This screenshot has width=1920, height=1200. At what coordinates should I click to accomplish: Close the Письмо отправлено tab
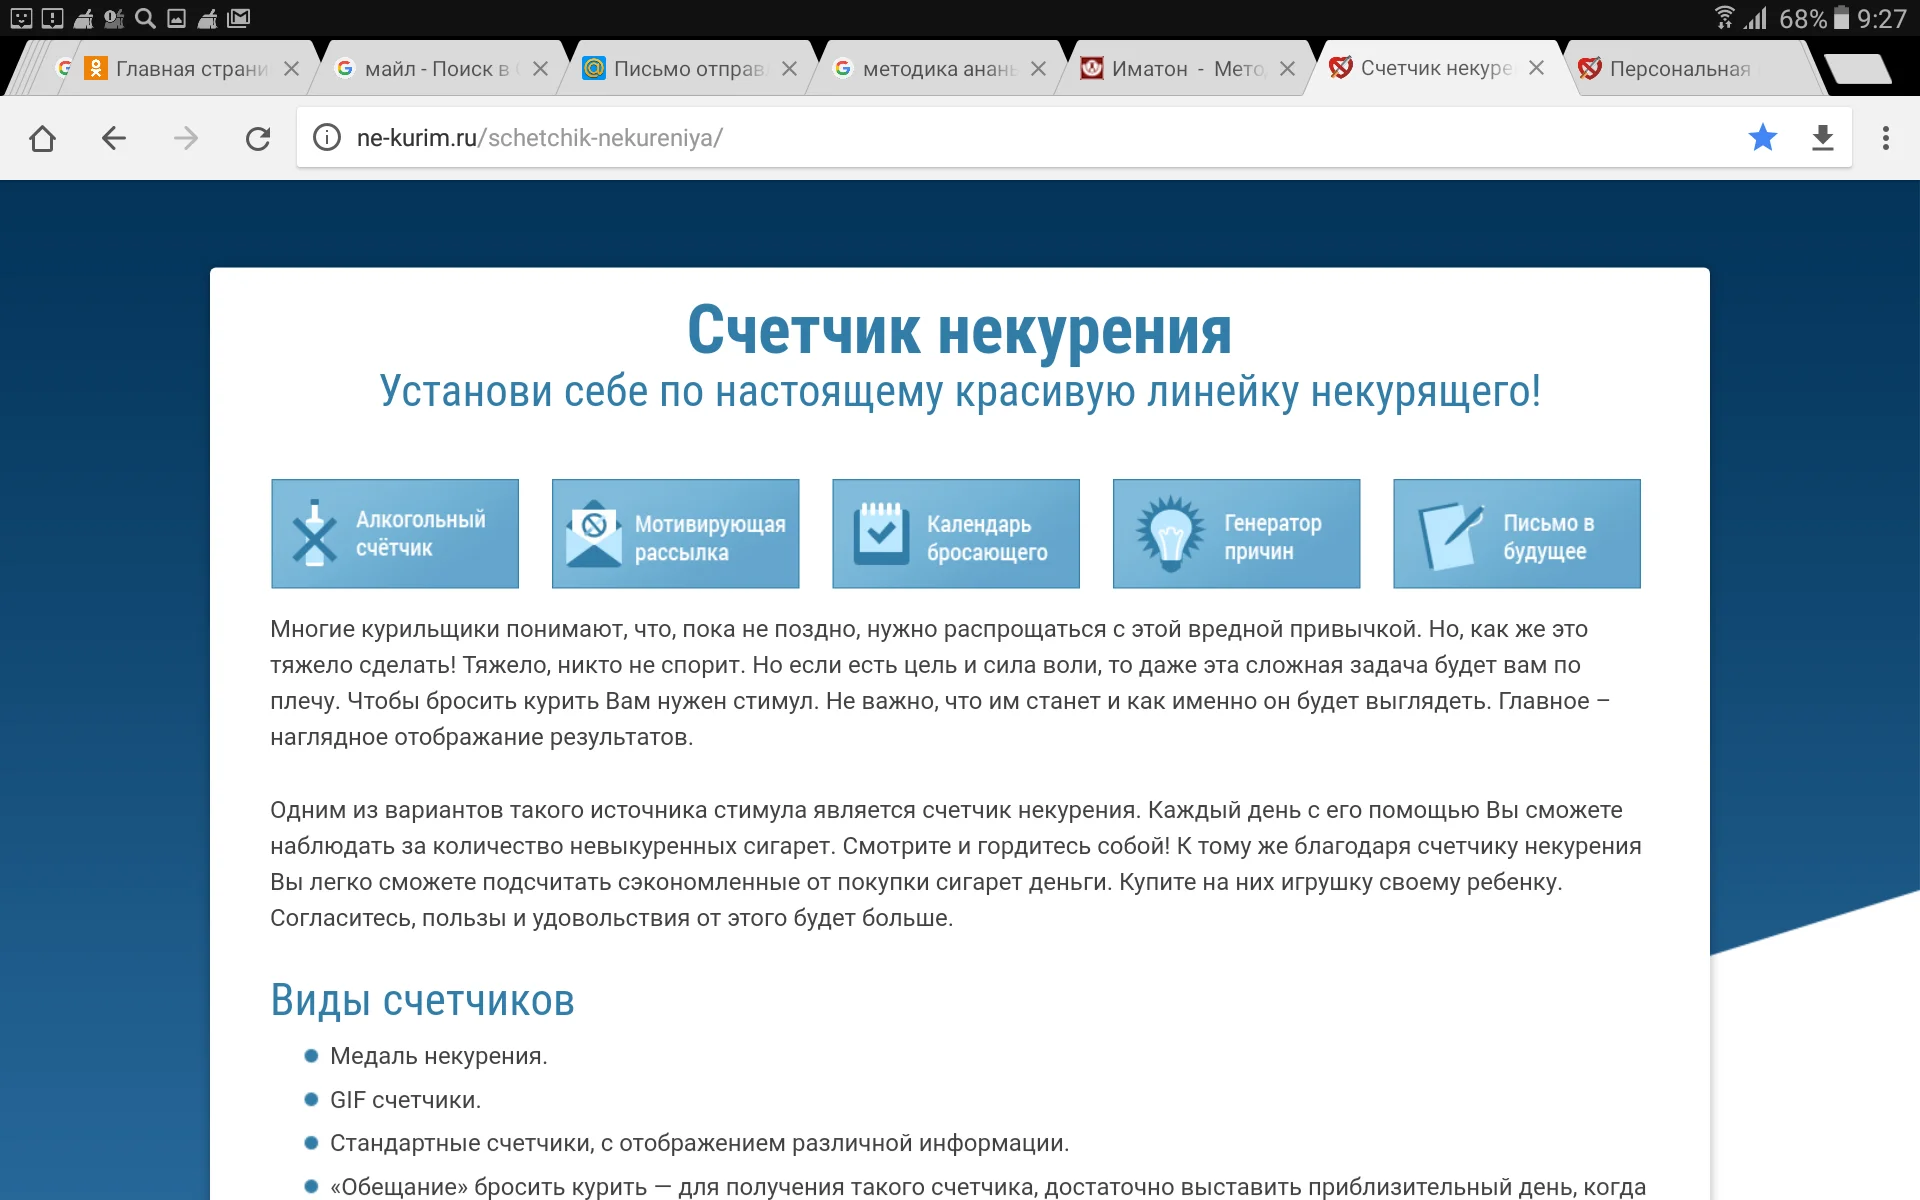[789, 68]
